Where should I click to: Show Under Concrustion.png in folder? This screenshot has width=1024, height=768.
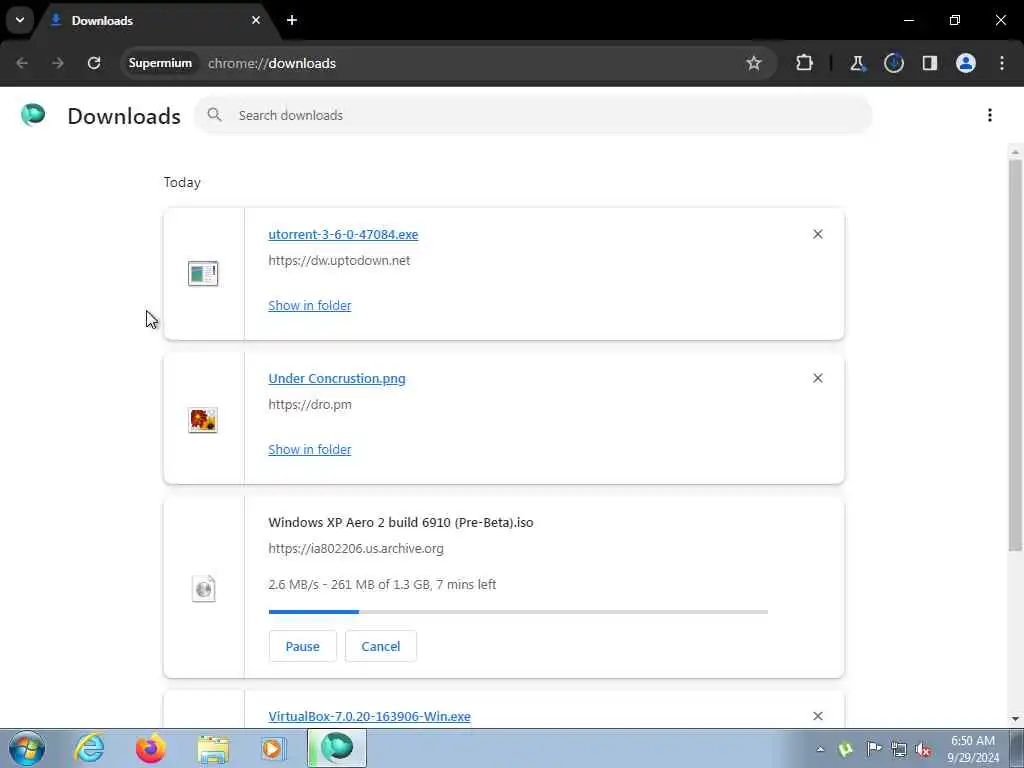point(310,450)
